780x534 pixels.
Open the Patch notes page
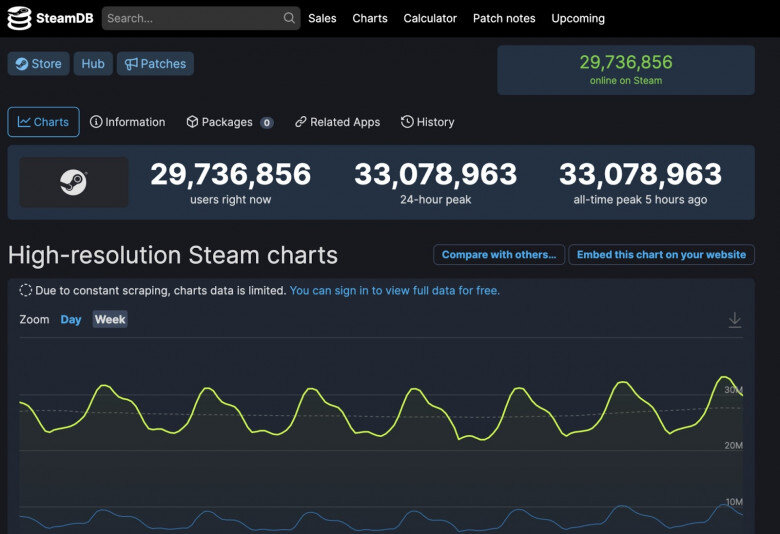(x=504, y=18)
